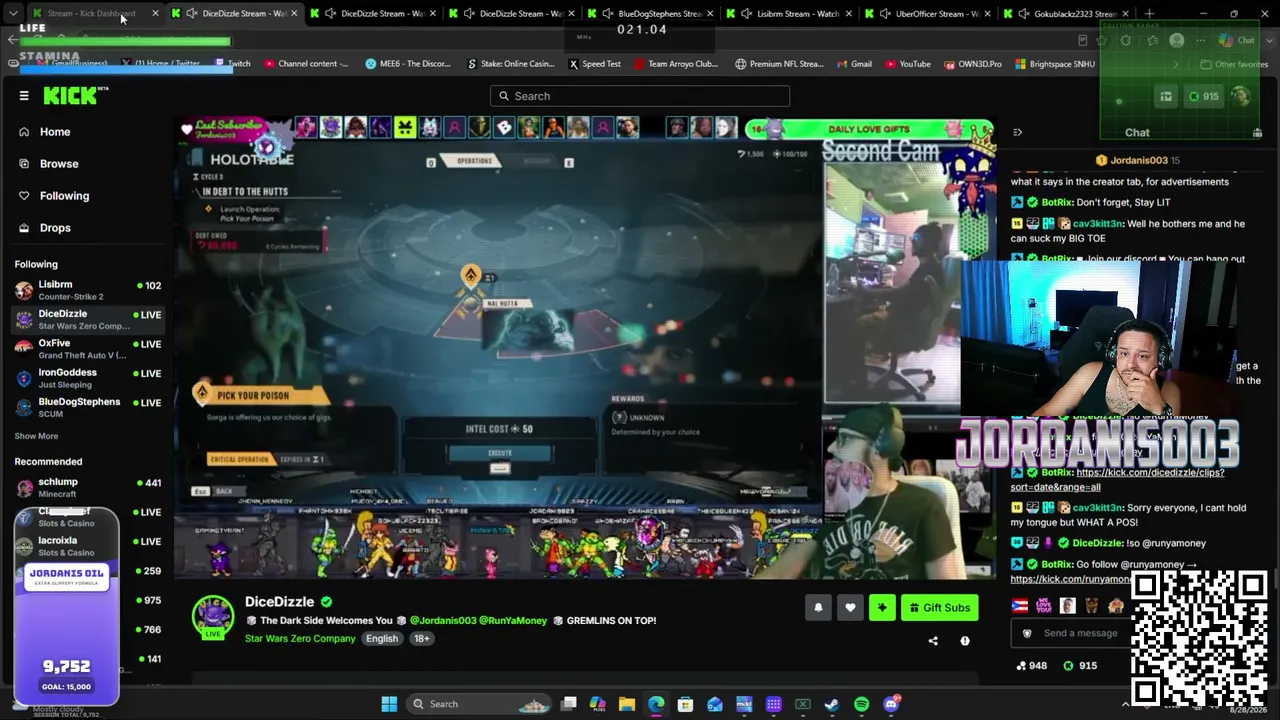Open Other favorites folder
1280x720 pixels.
pyautogui.click(x=1232, y=64)
